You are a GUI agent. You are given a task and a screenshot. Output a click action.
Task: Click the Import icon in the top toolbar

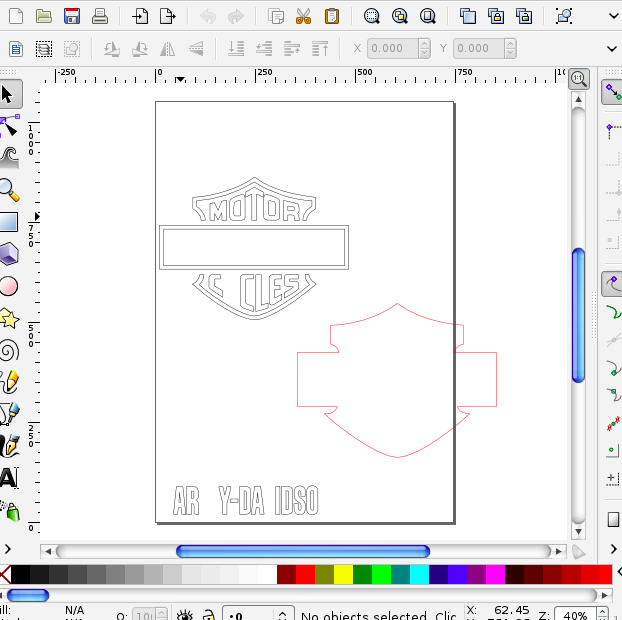140,16
